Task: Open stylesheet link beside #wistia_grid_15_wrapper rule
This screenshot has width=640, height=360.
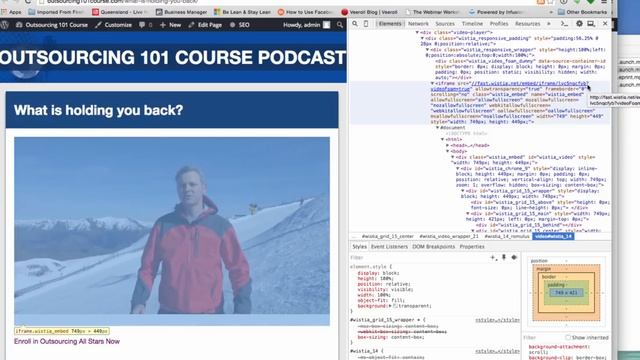Action: pos(498,320)
